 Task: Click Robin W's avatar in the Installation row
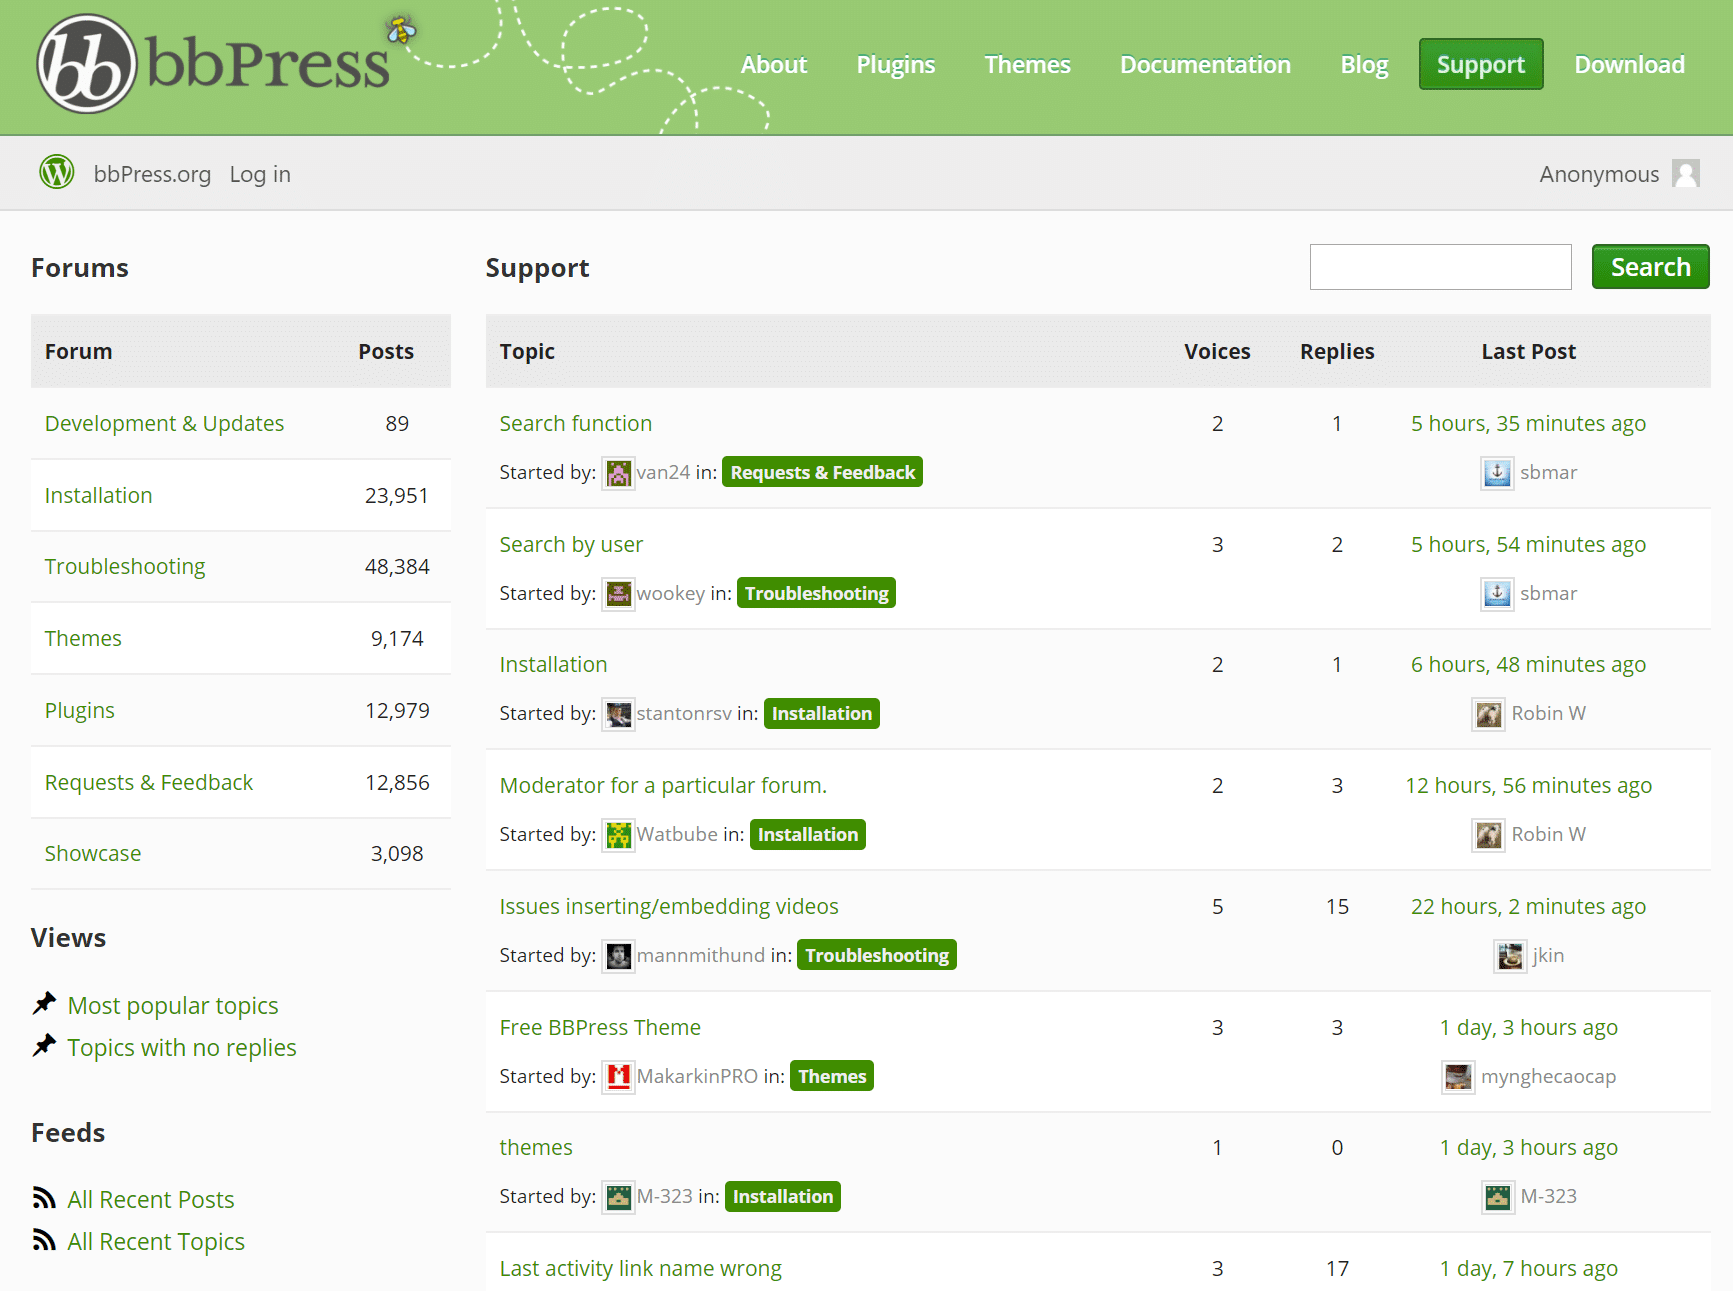coord(1488,713)
